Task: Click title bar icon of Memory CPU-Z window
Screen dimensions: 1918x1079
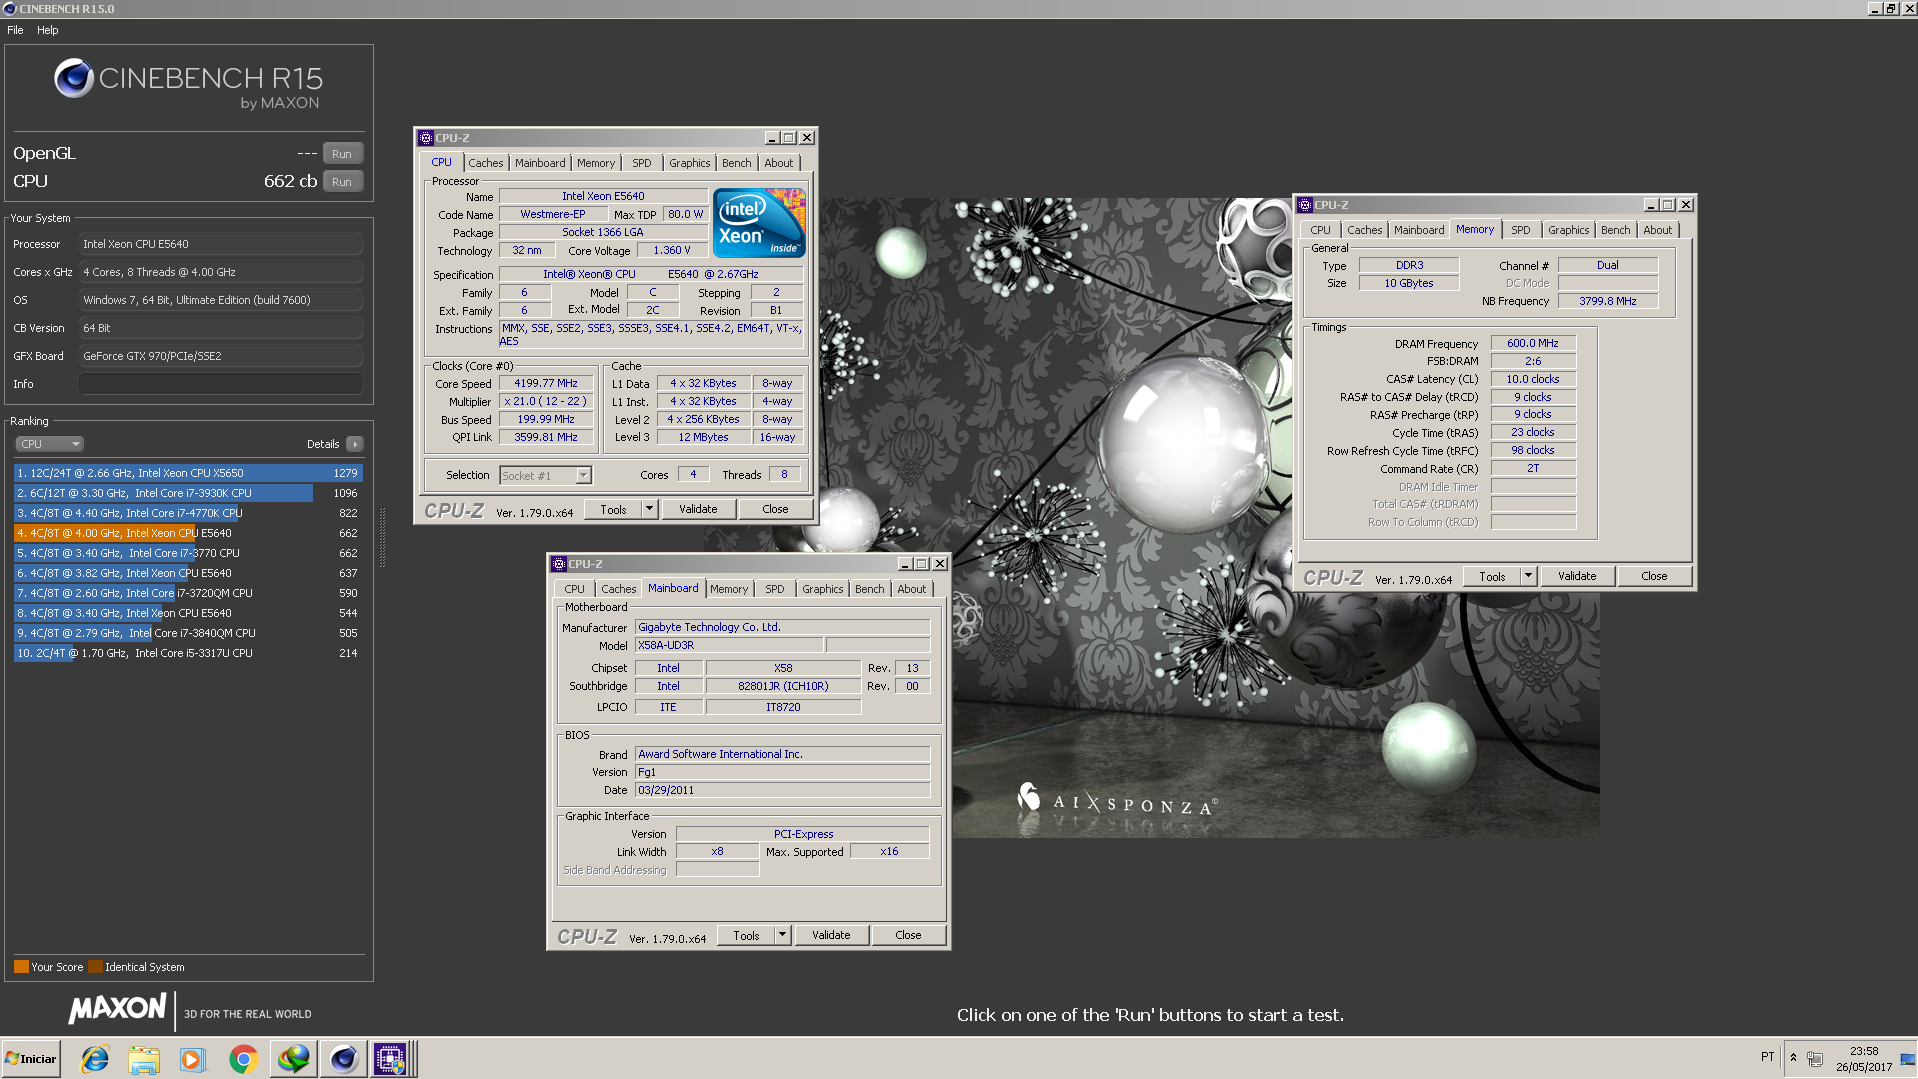Action: (1305, 205)
